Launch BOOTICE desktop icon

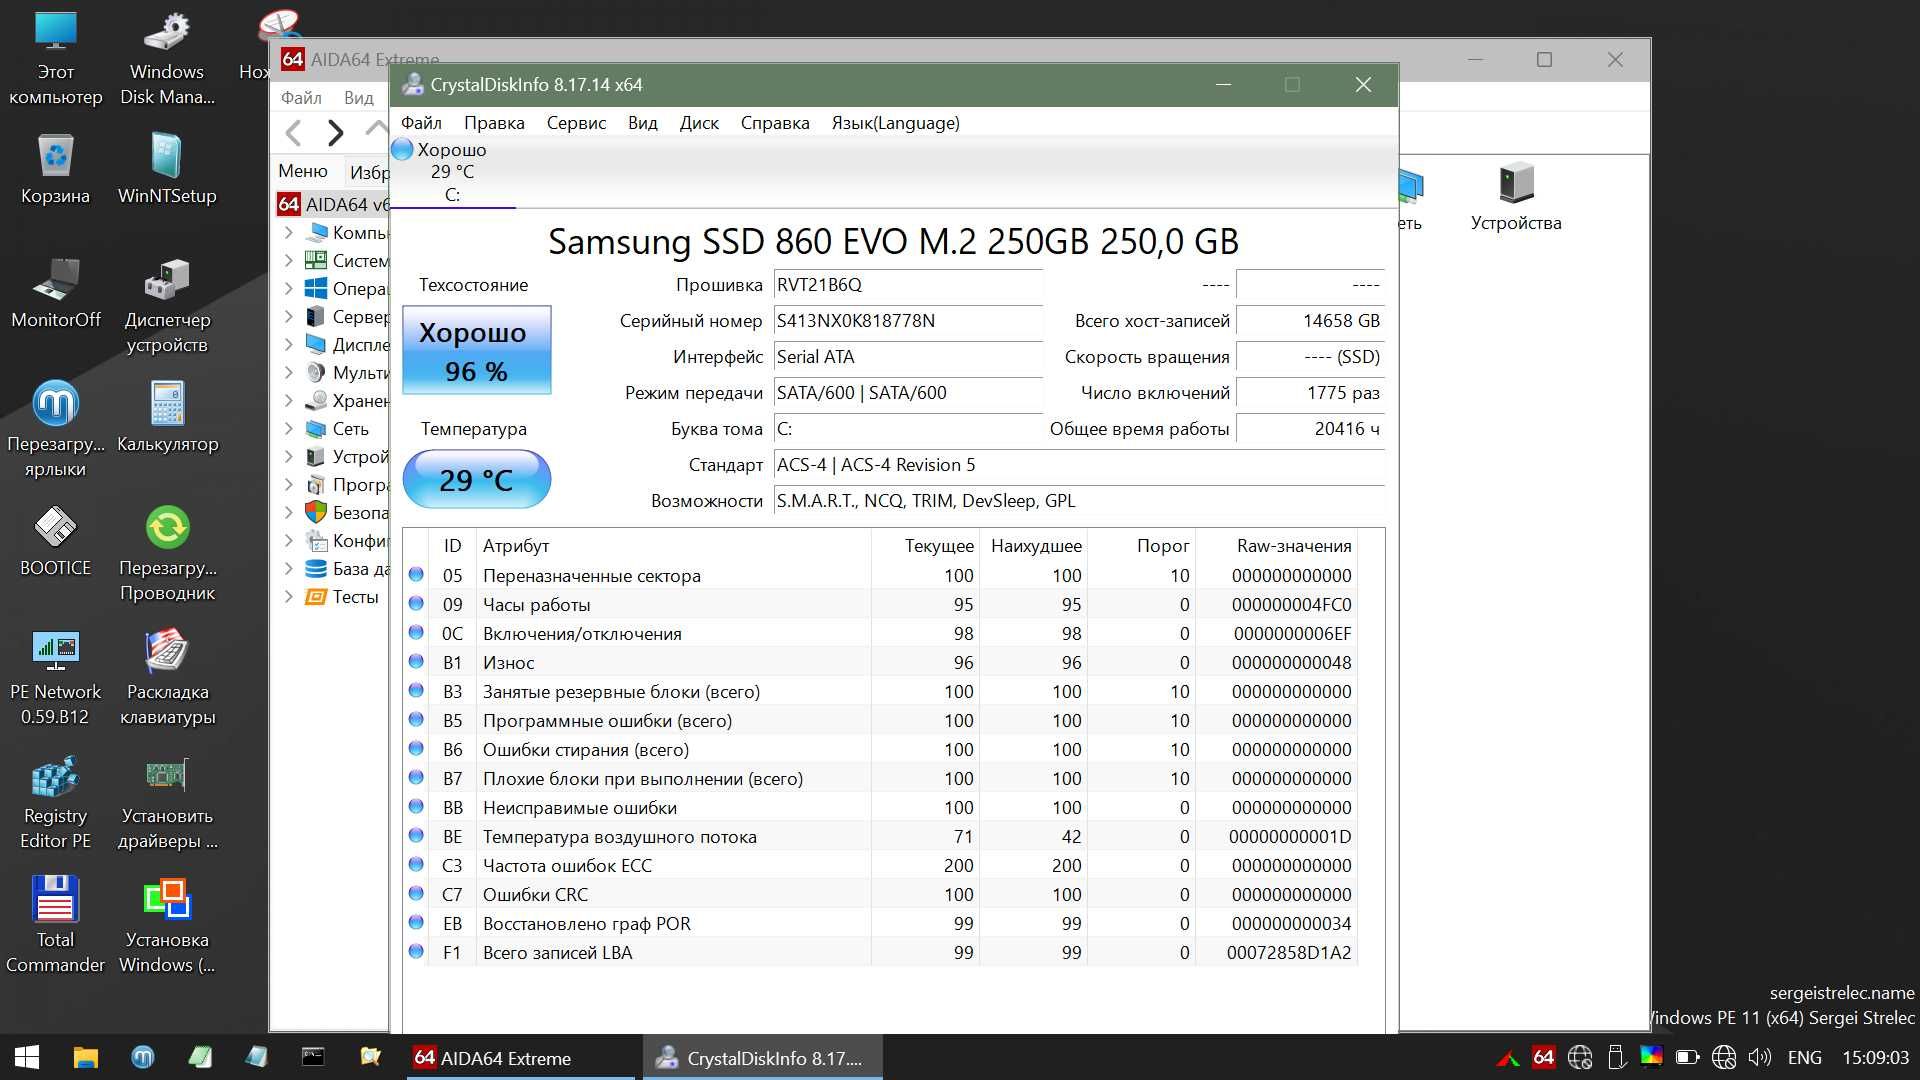(55, 541)
